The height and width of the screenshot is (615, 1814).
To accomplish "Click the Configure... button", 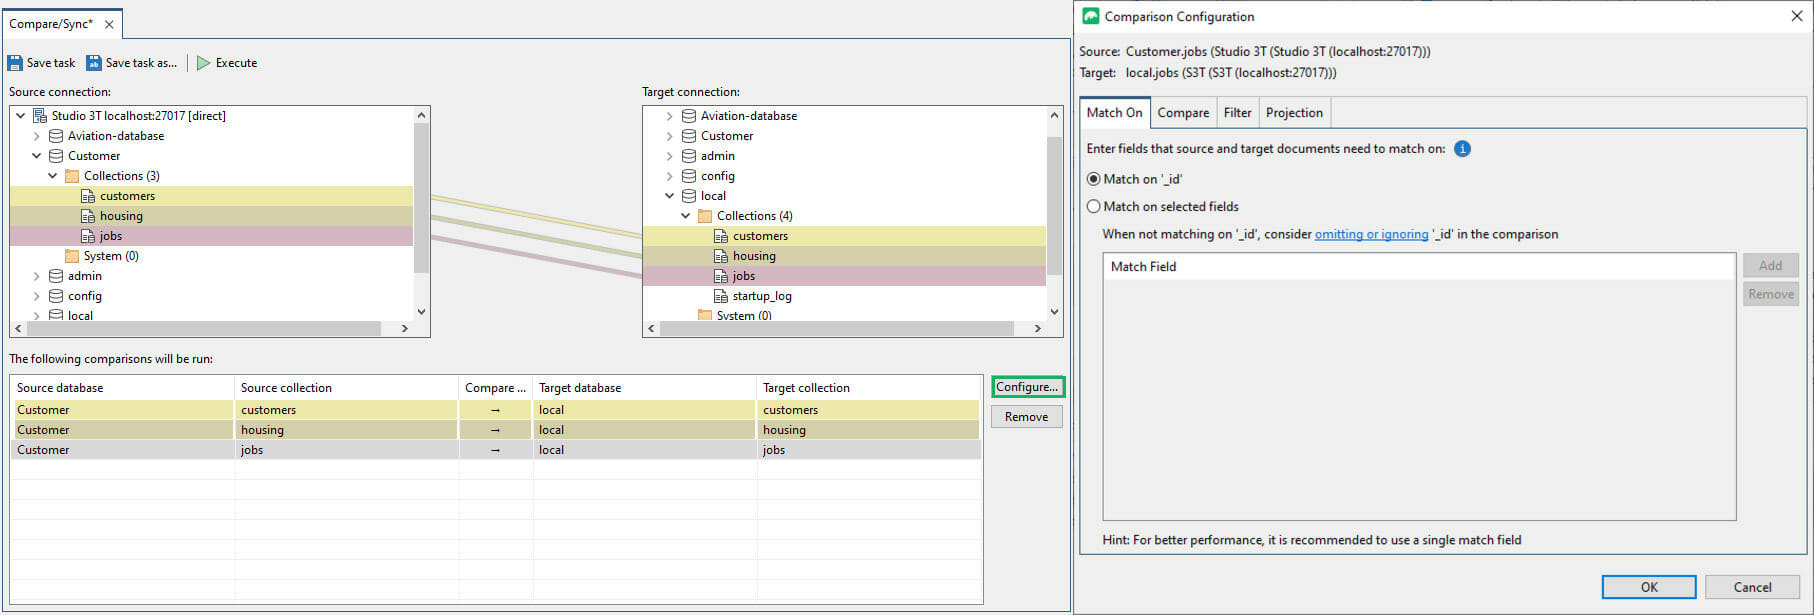I will pos(1027,387).
